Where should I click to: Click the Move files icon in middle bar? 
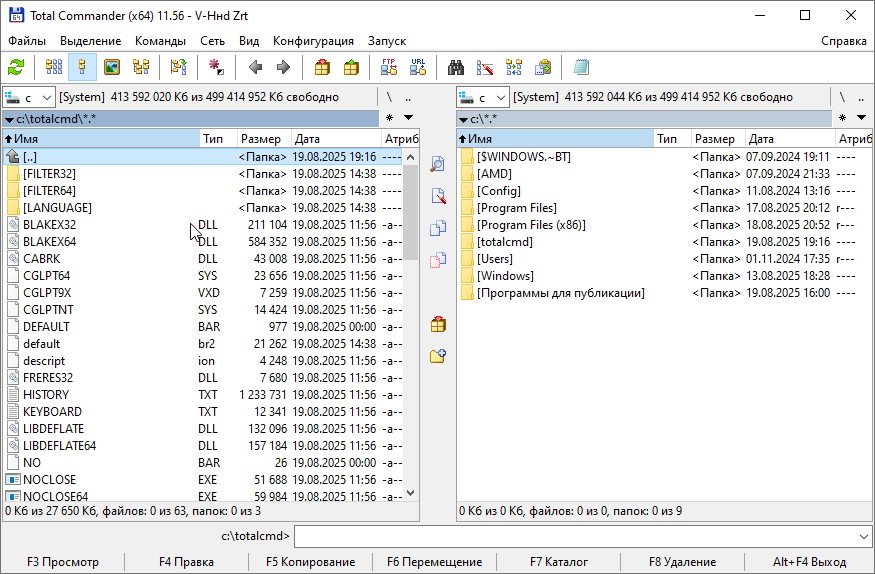tap(438, 261)
